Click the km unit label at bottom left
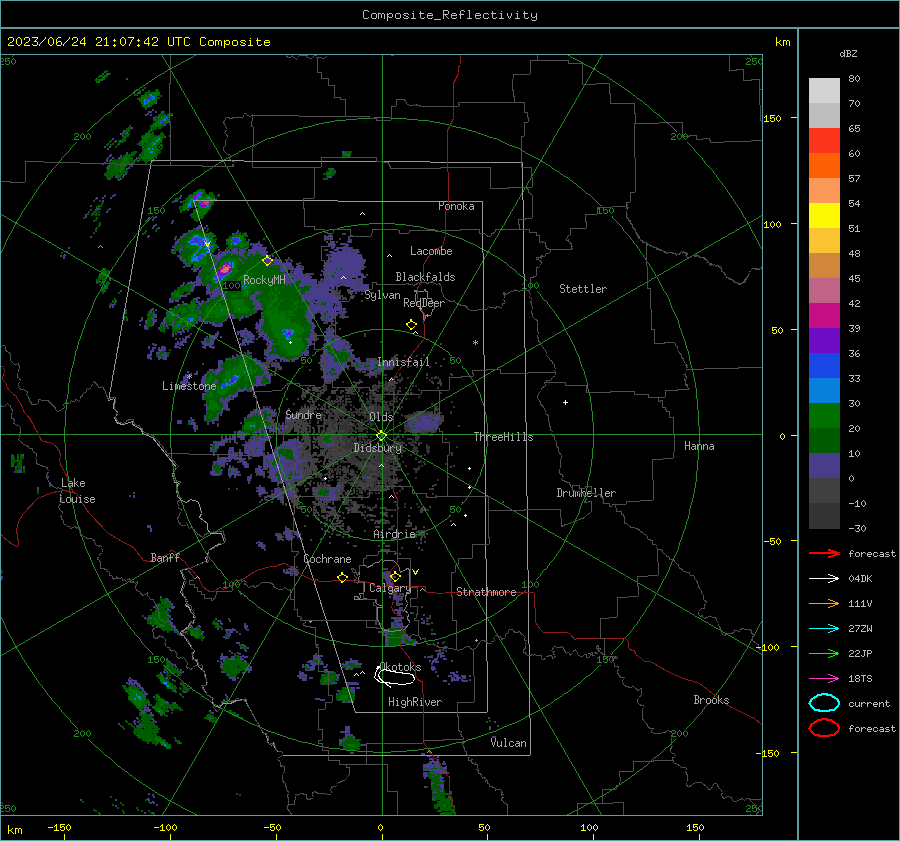The image size is (900, 841). pyautogui.click(x=14, y=830)
